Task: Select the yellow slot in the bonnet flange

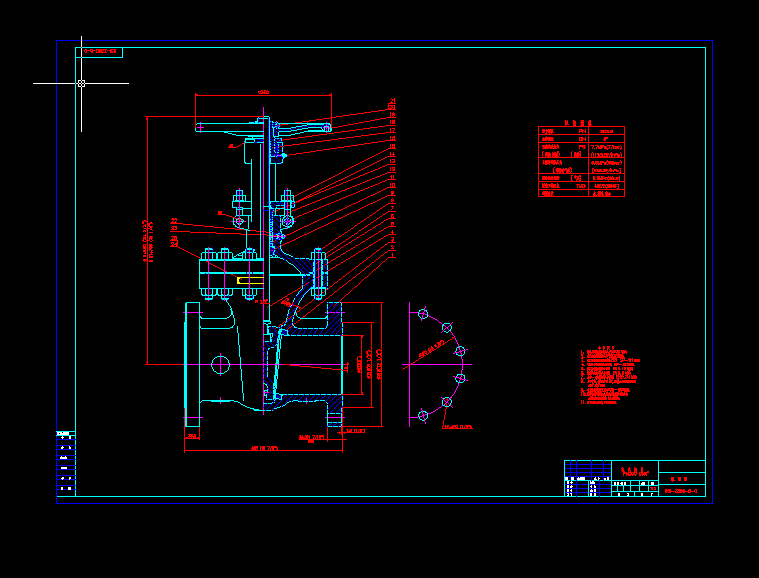Action: coord(250,281)
